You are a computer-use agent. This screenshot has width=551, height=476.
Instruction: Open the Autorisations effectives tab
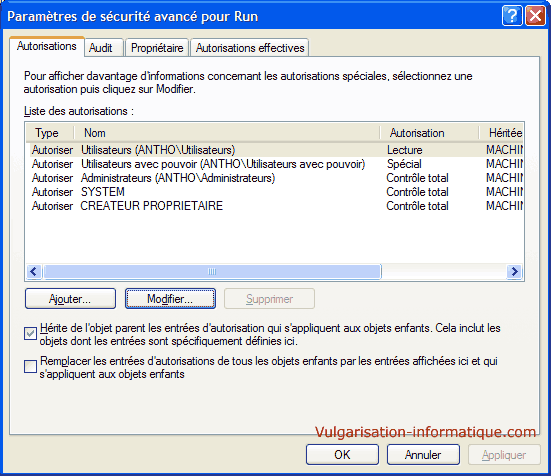click(x=250, y=48)
